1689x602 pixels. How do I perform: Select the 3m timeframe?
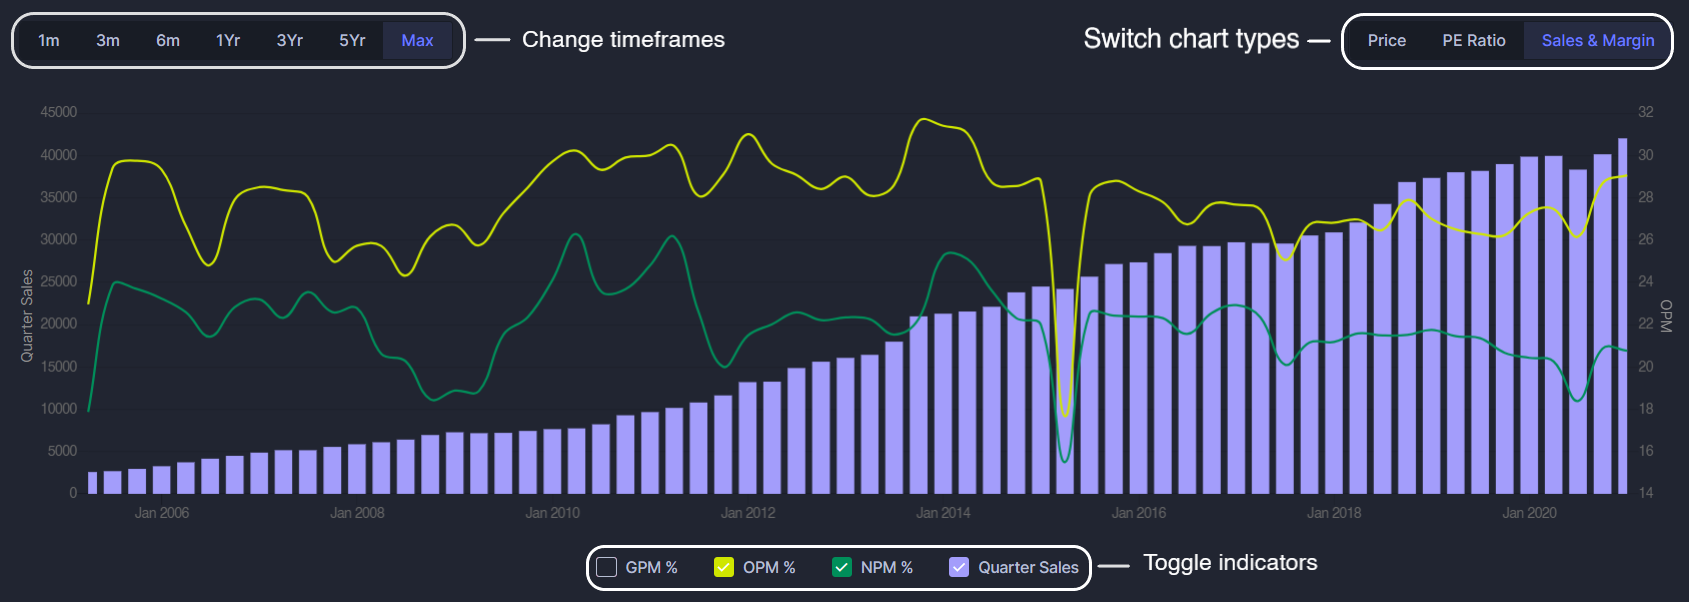pos(108,41)
